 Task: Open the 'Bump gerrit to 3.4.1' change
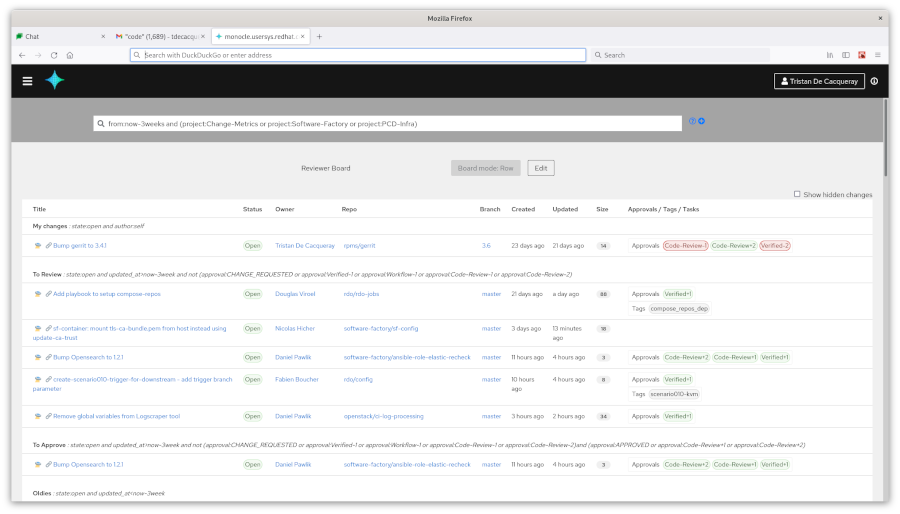point(80,246)
